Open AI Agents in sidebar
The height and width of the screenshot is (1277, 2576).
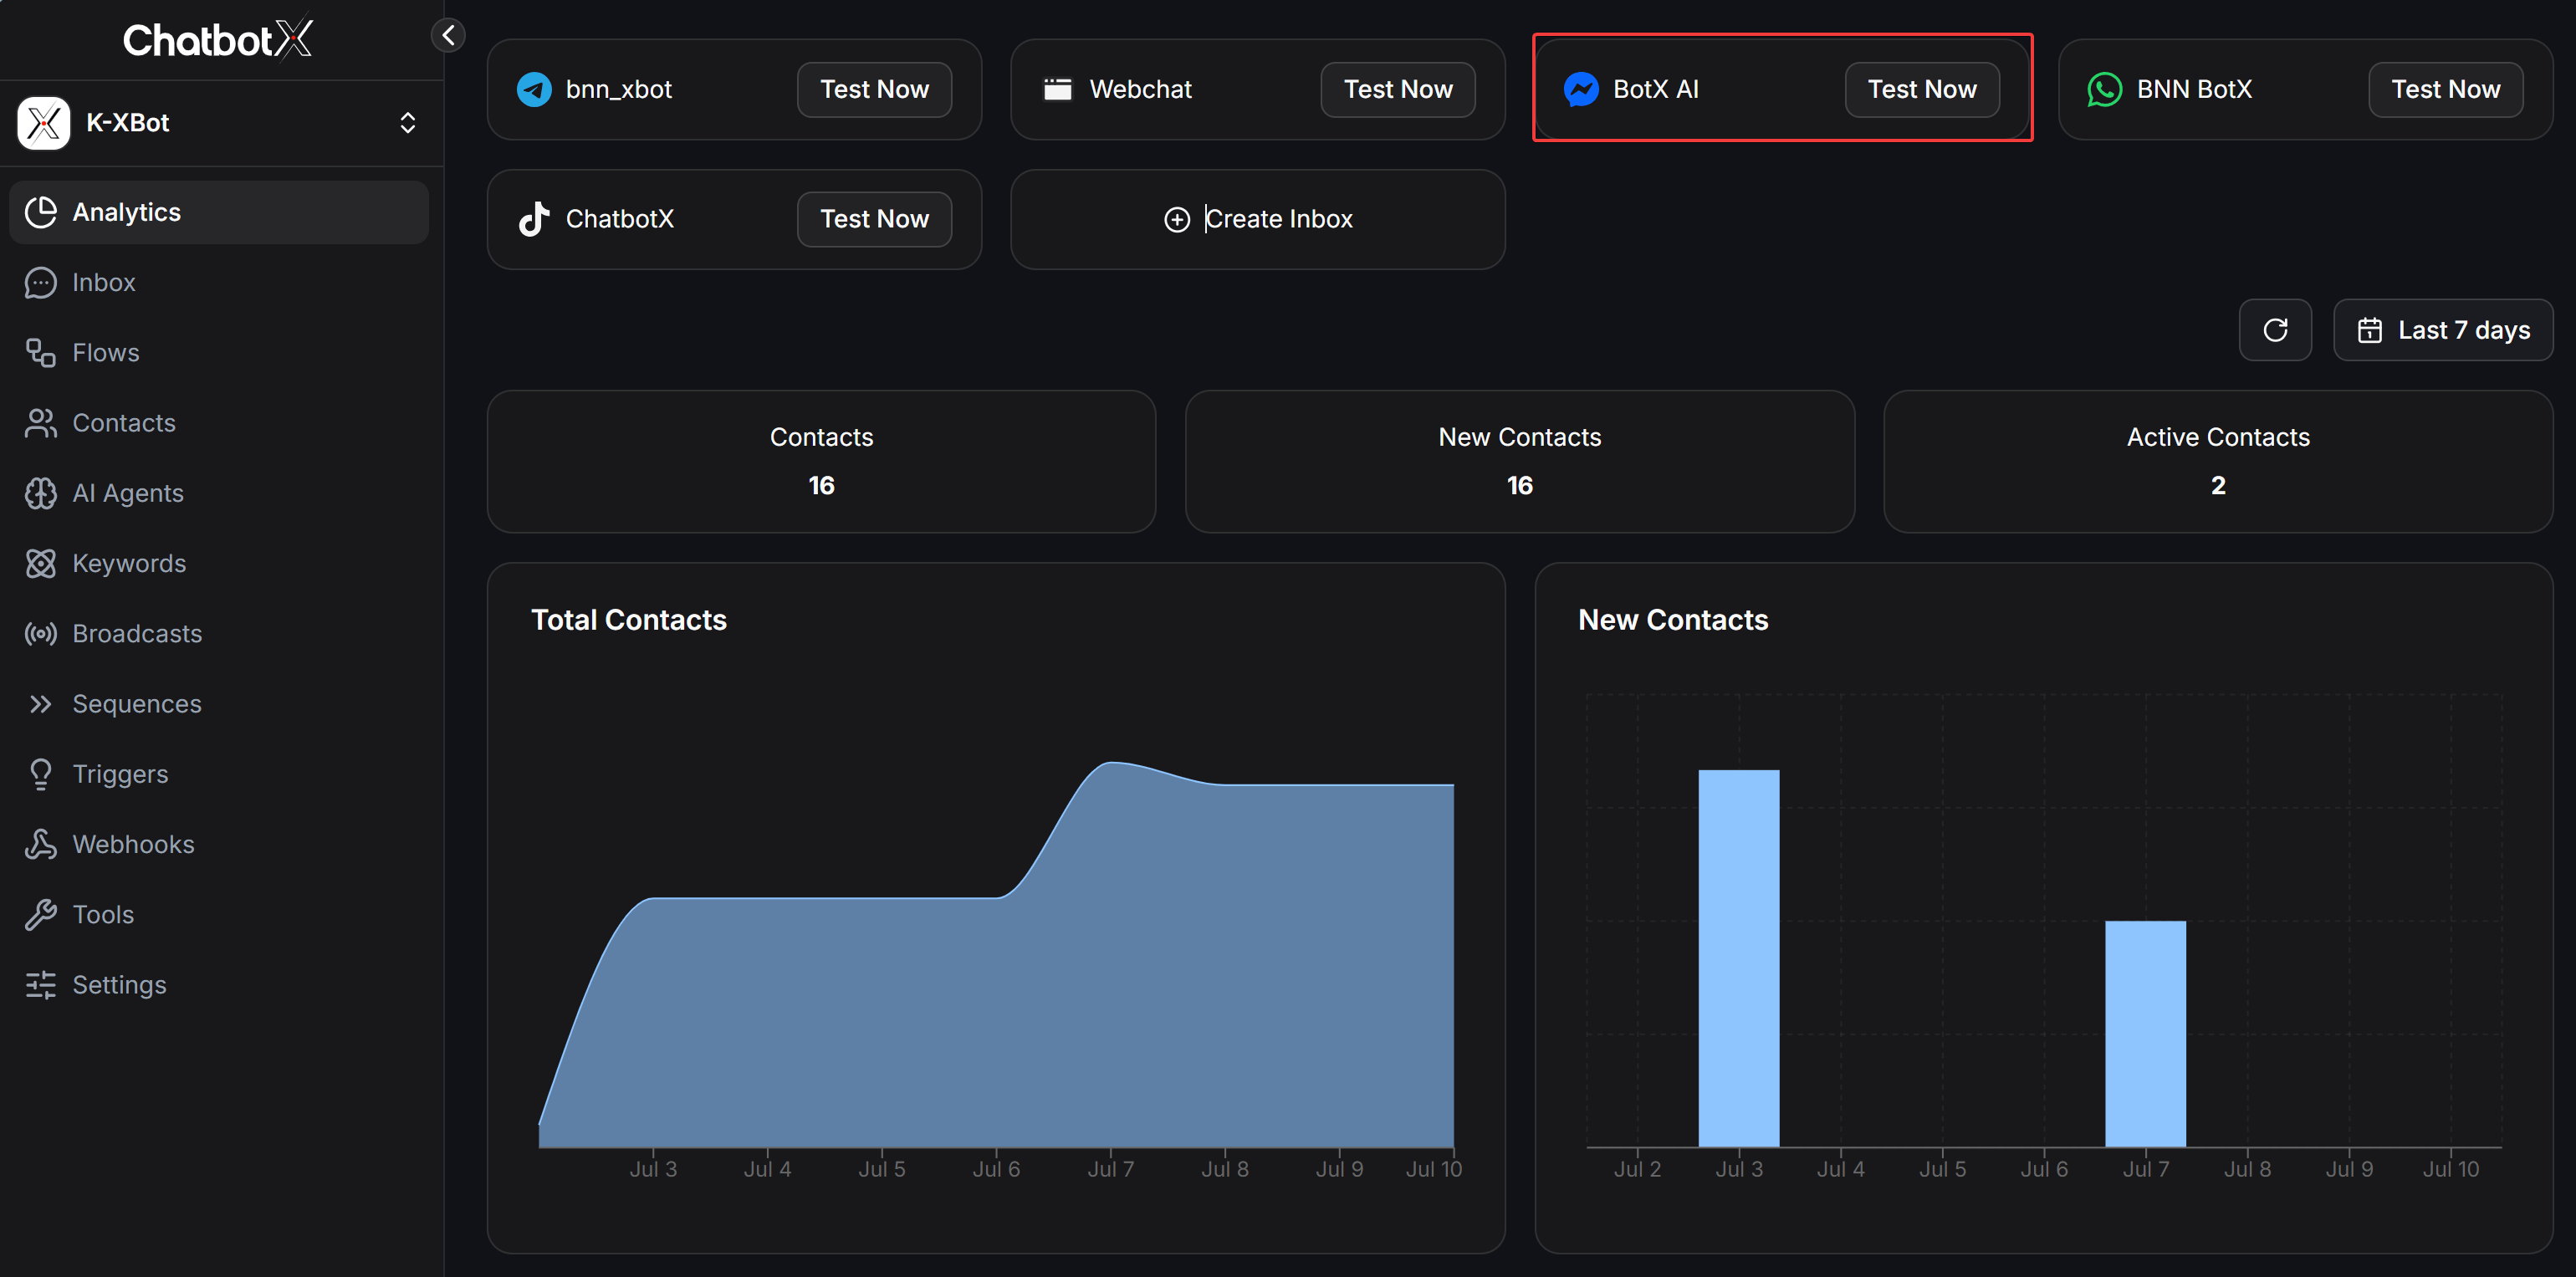click(219, 493)
